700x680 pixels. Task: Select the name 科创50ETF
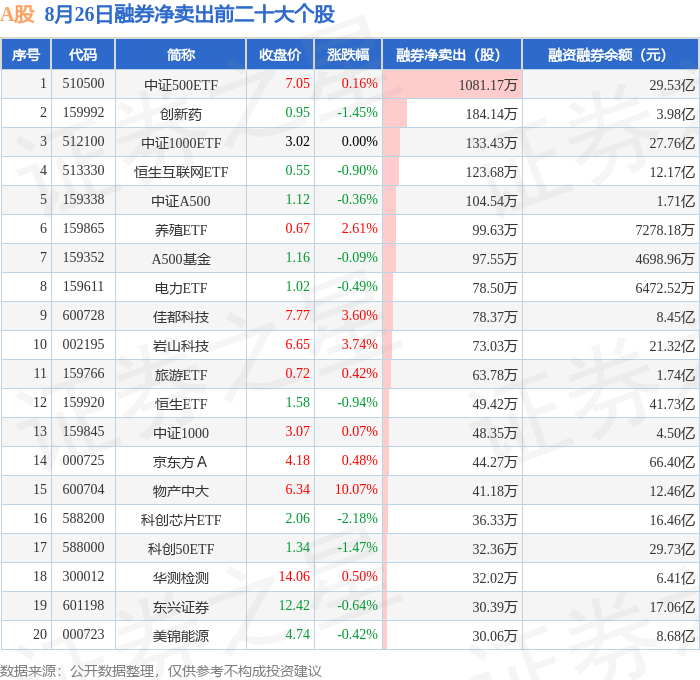point(181,549)
